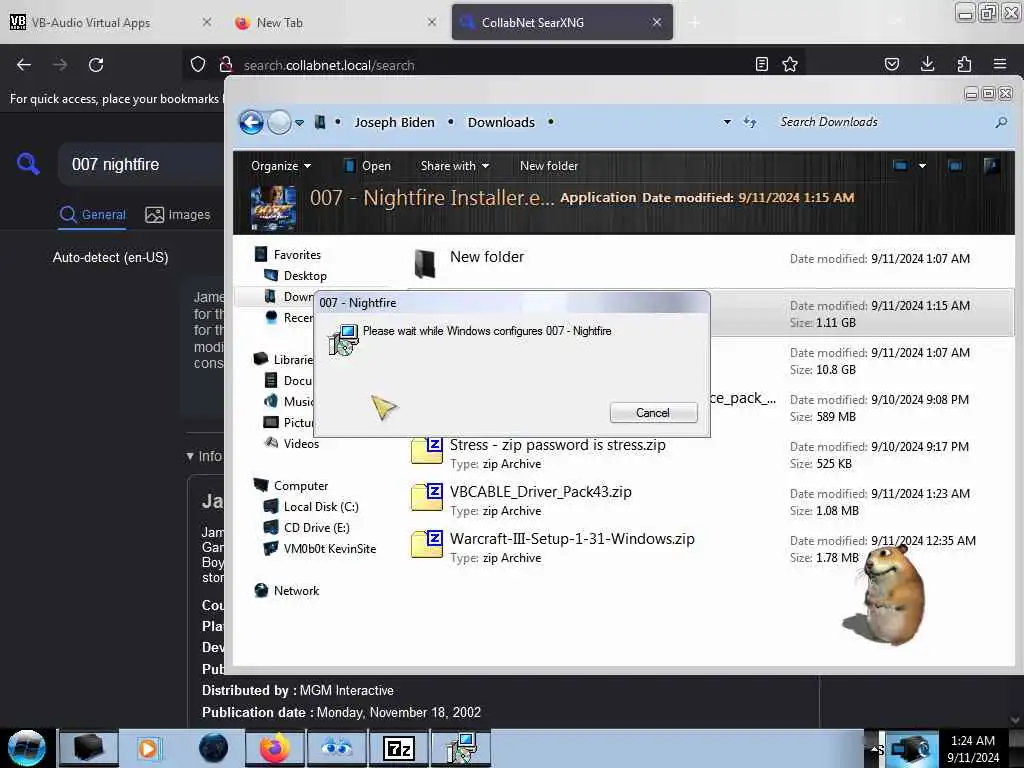The height and width of the screenshot is (768, 1024).
Task: Open 7-Zip from the taskbar
Action: coord(398,748)
